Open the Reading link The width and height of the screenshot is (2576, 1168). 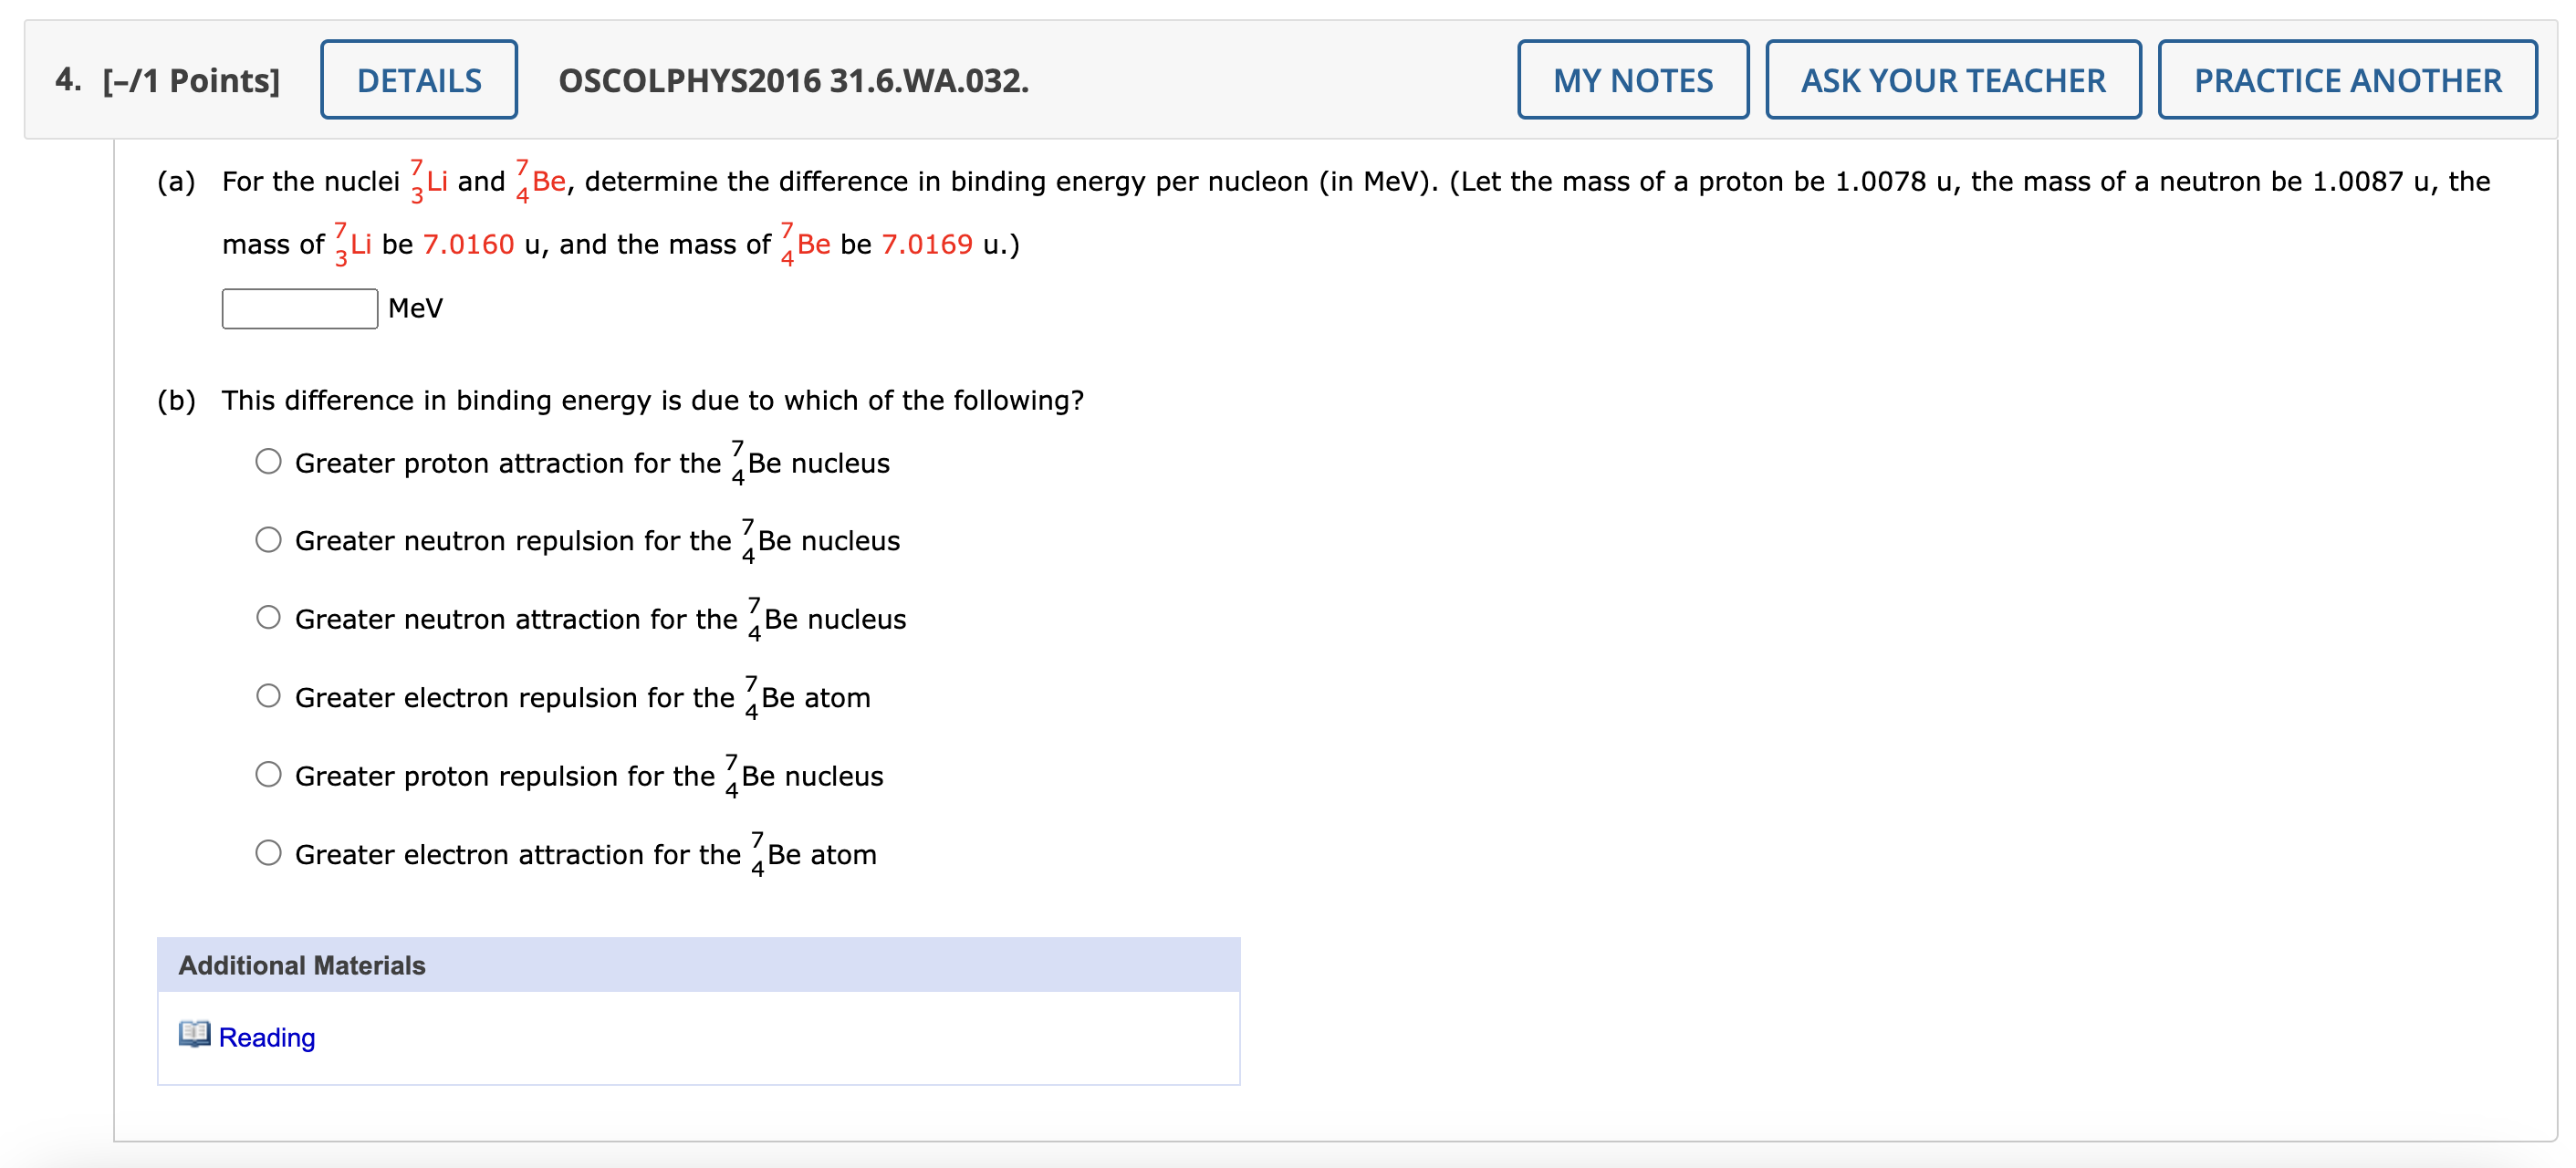(x=267, y=1037)
